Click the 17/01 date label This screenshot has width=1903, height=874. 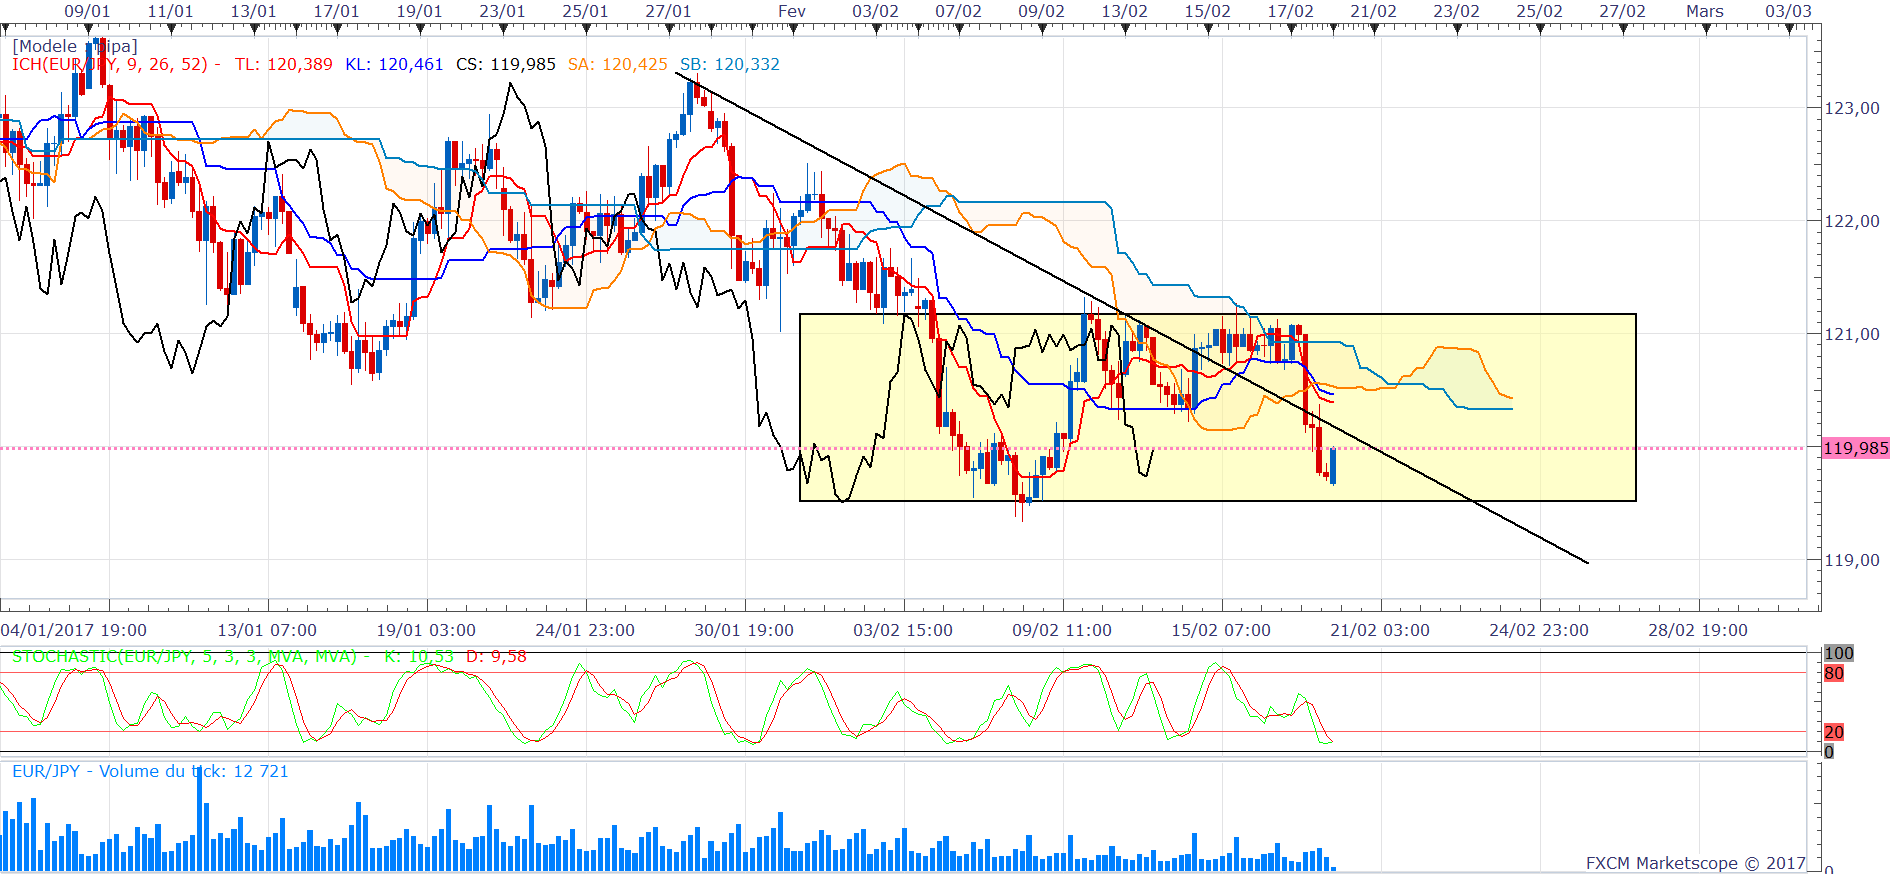tap(336, 11)
